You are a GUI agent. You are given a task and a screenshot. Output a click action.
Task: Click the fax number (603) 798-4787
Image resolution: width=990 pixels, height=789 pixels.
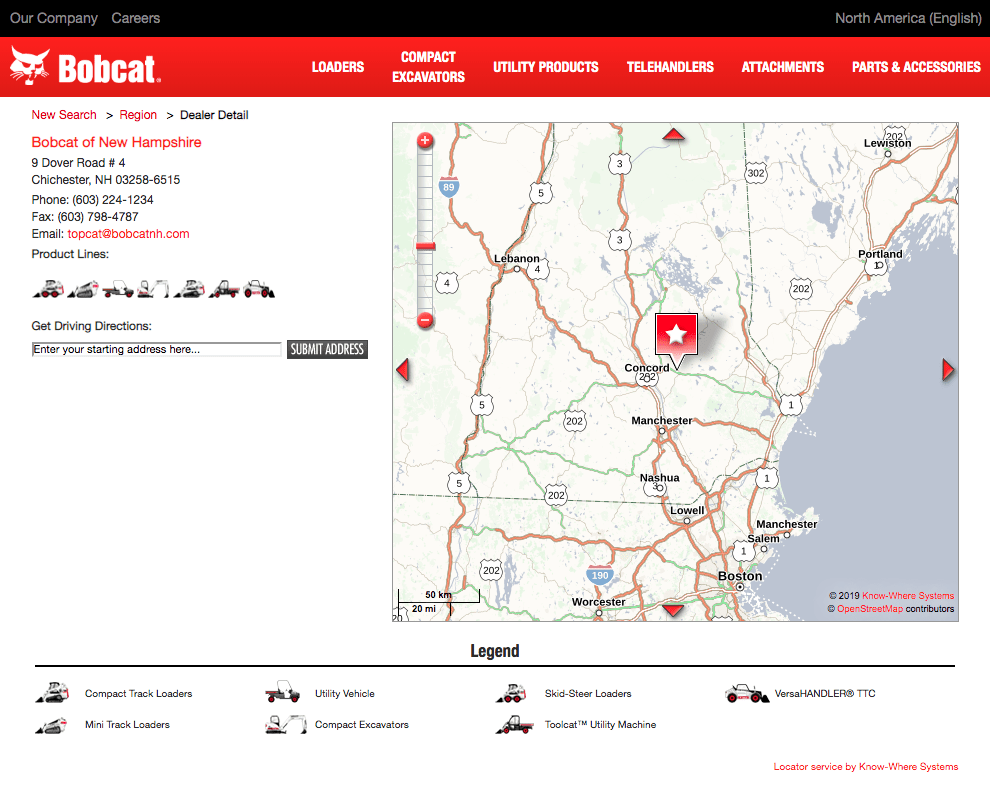tap(98, 217)
